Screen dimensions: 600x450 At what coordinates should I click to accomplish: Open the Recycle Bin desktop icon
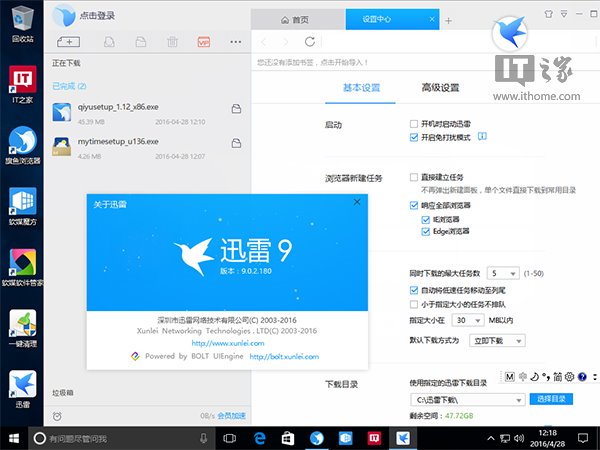[x=23, y=23]
